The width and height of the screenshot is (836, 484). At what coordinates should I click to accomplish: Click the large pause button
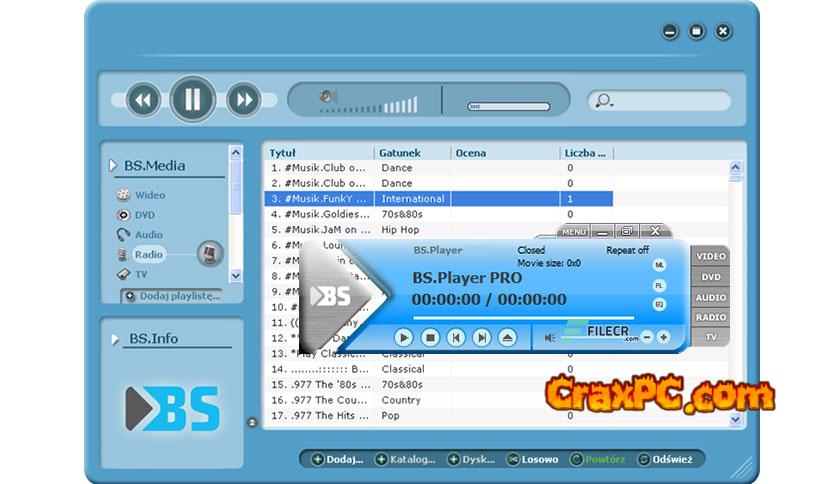click(192, 99)
